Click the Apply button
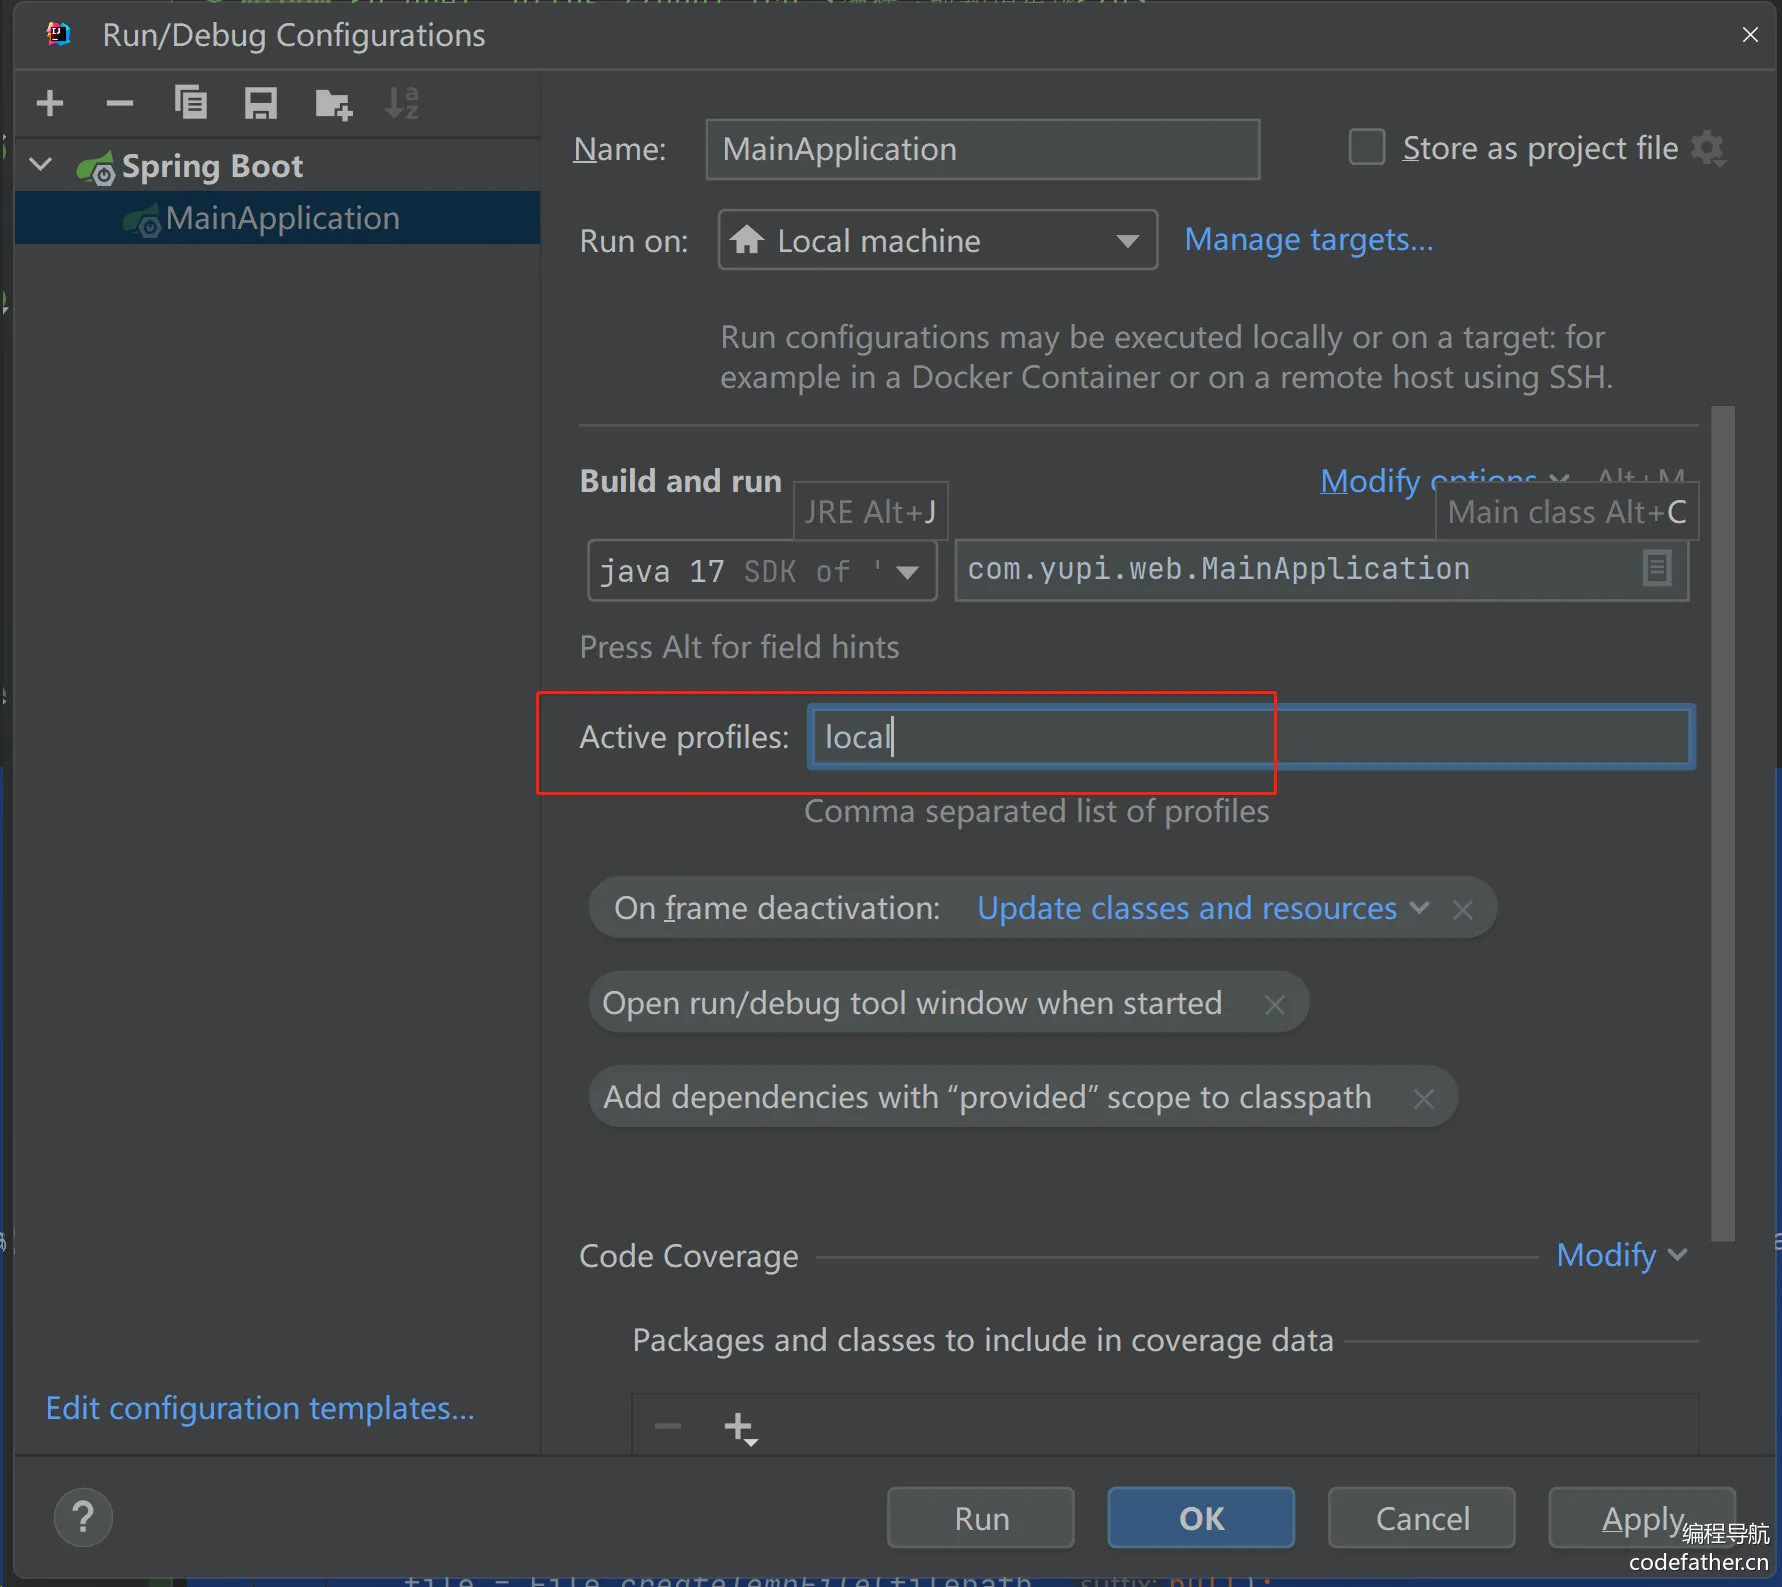 [1642, 1518]
